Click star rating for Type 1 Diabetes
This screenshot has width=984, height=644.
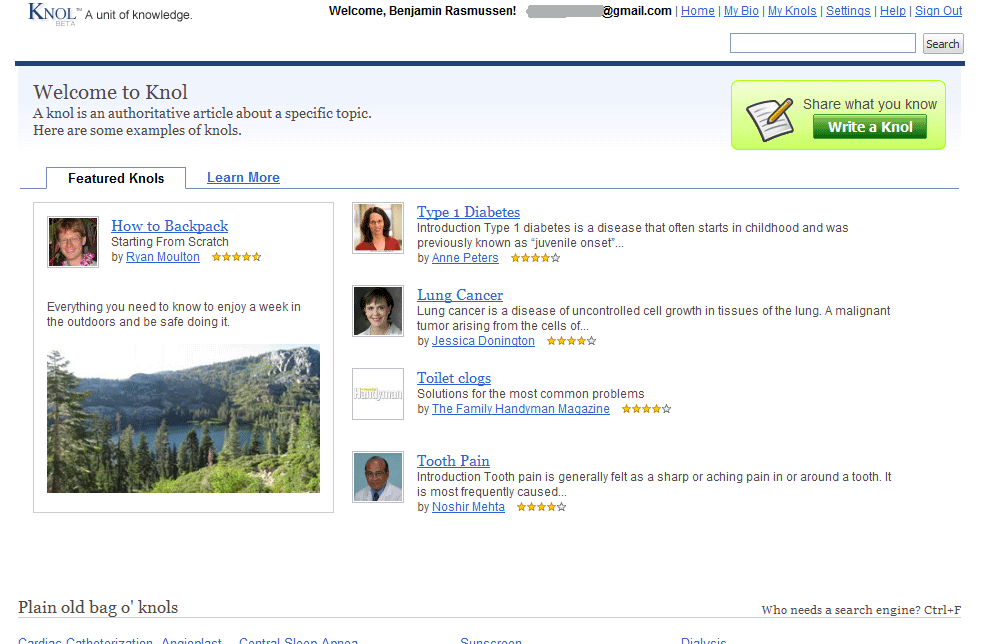tap(535, 258)
